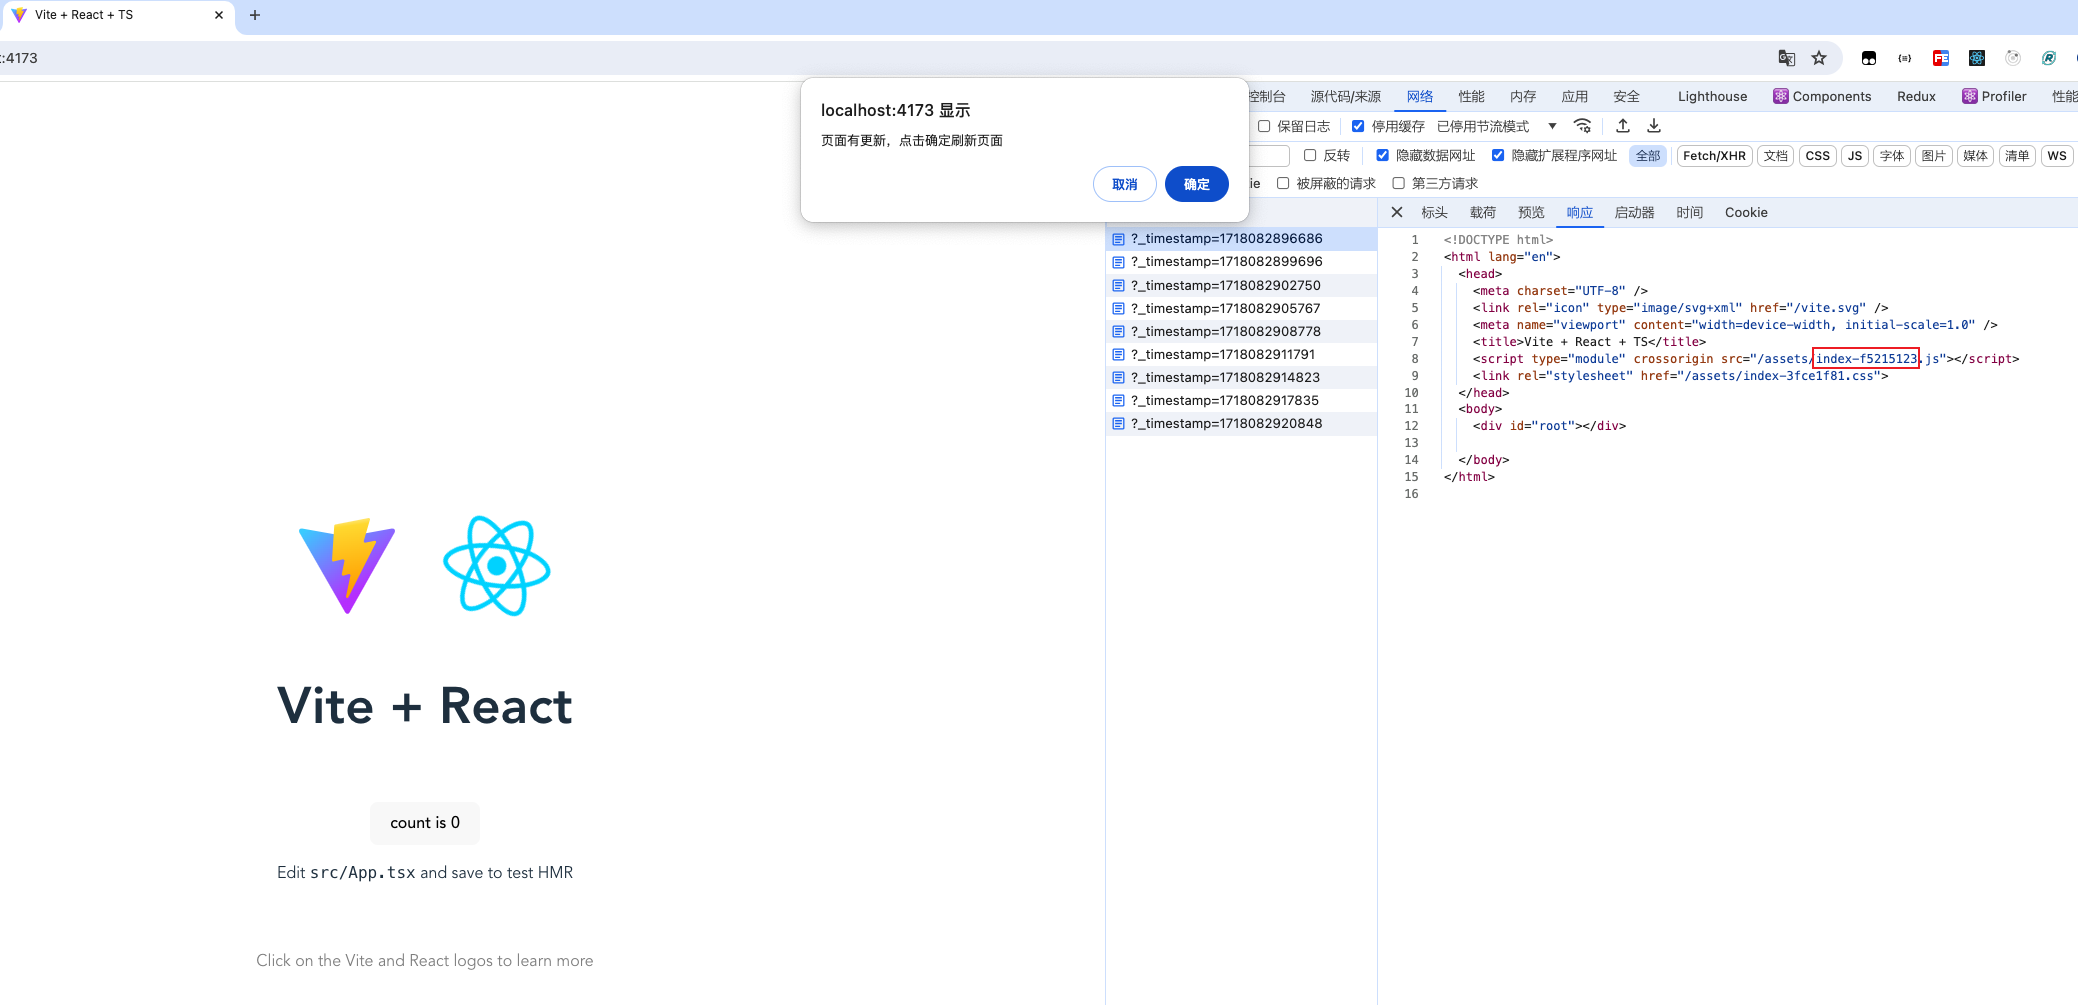Open network conditions wifi-gear icon
This screenshot has height=1005, width=2078.
click(x=1582, y=126)
